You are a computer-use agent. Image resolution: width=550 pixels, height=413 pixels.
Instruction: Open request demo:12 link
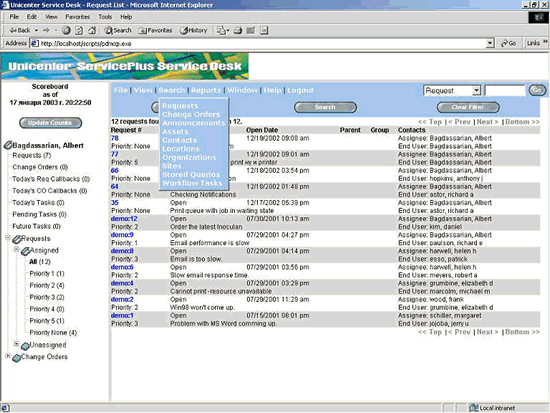click(124, 219)
